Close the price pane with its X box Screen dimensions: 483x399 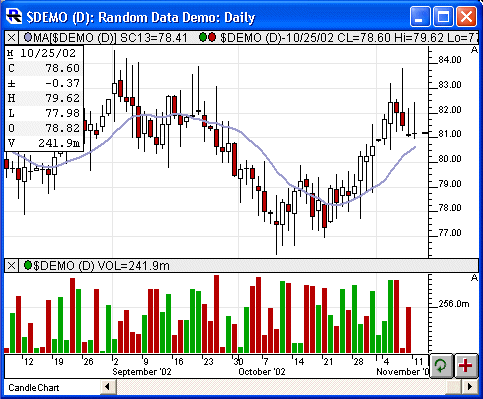pyautogui.click(x=11, y=37)
